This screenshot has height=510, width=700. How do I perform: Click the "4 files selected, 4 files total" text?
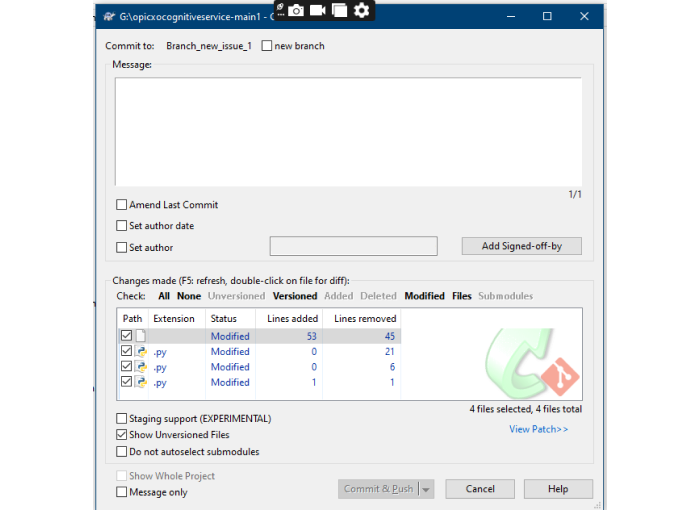pyautogui.click(x=525, y=409)
